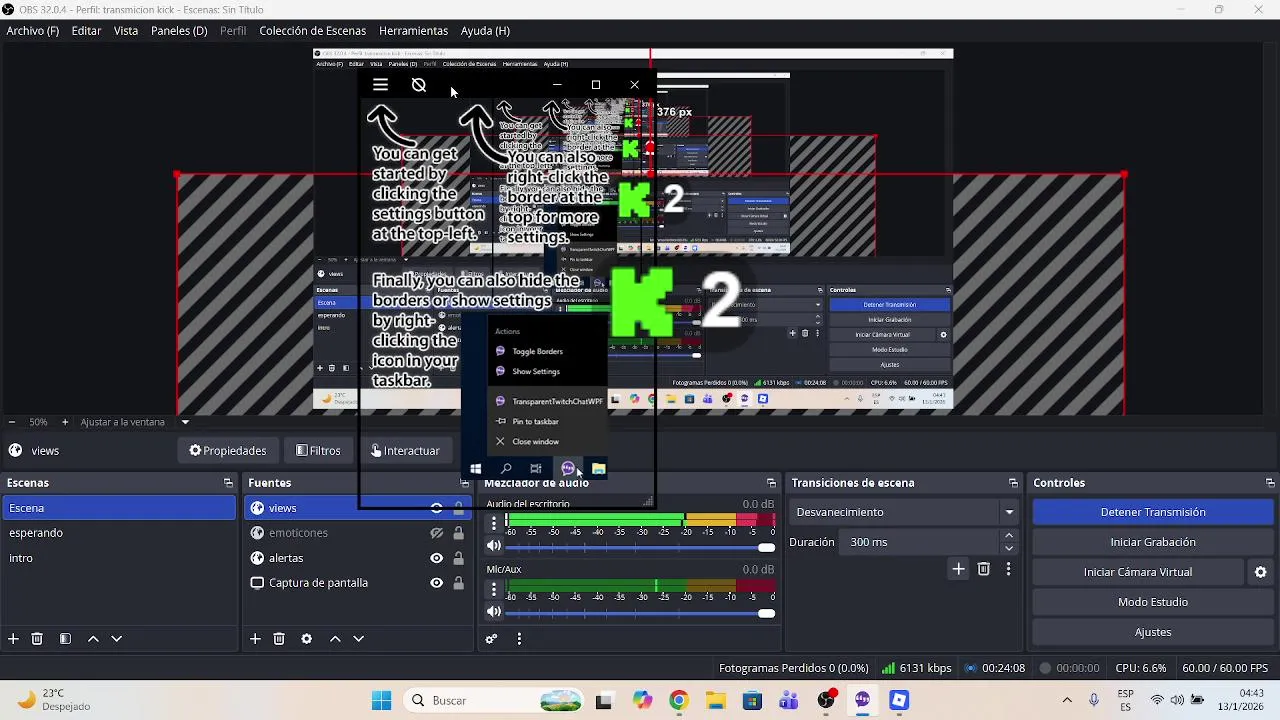This screenshot has width=1280, height=720.
Task: Toggle lock on emoticones source
Action: 459,533
